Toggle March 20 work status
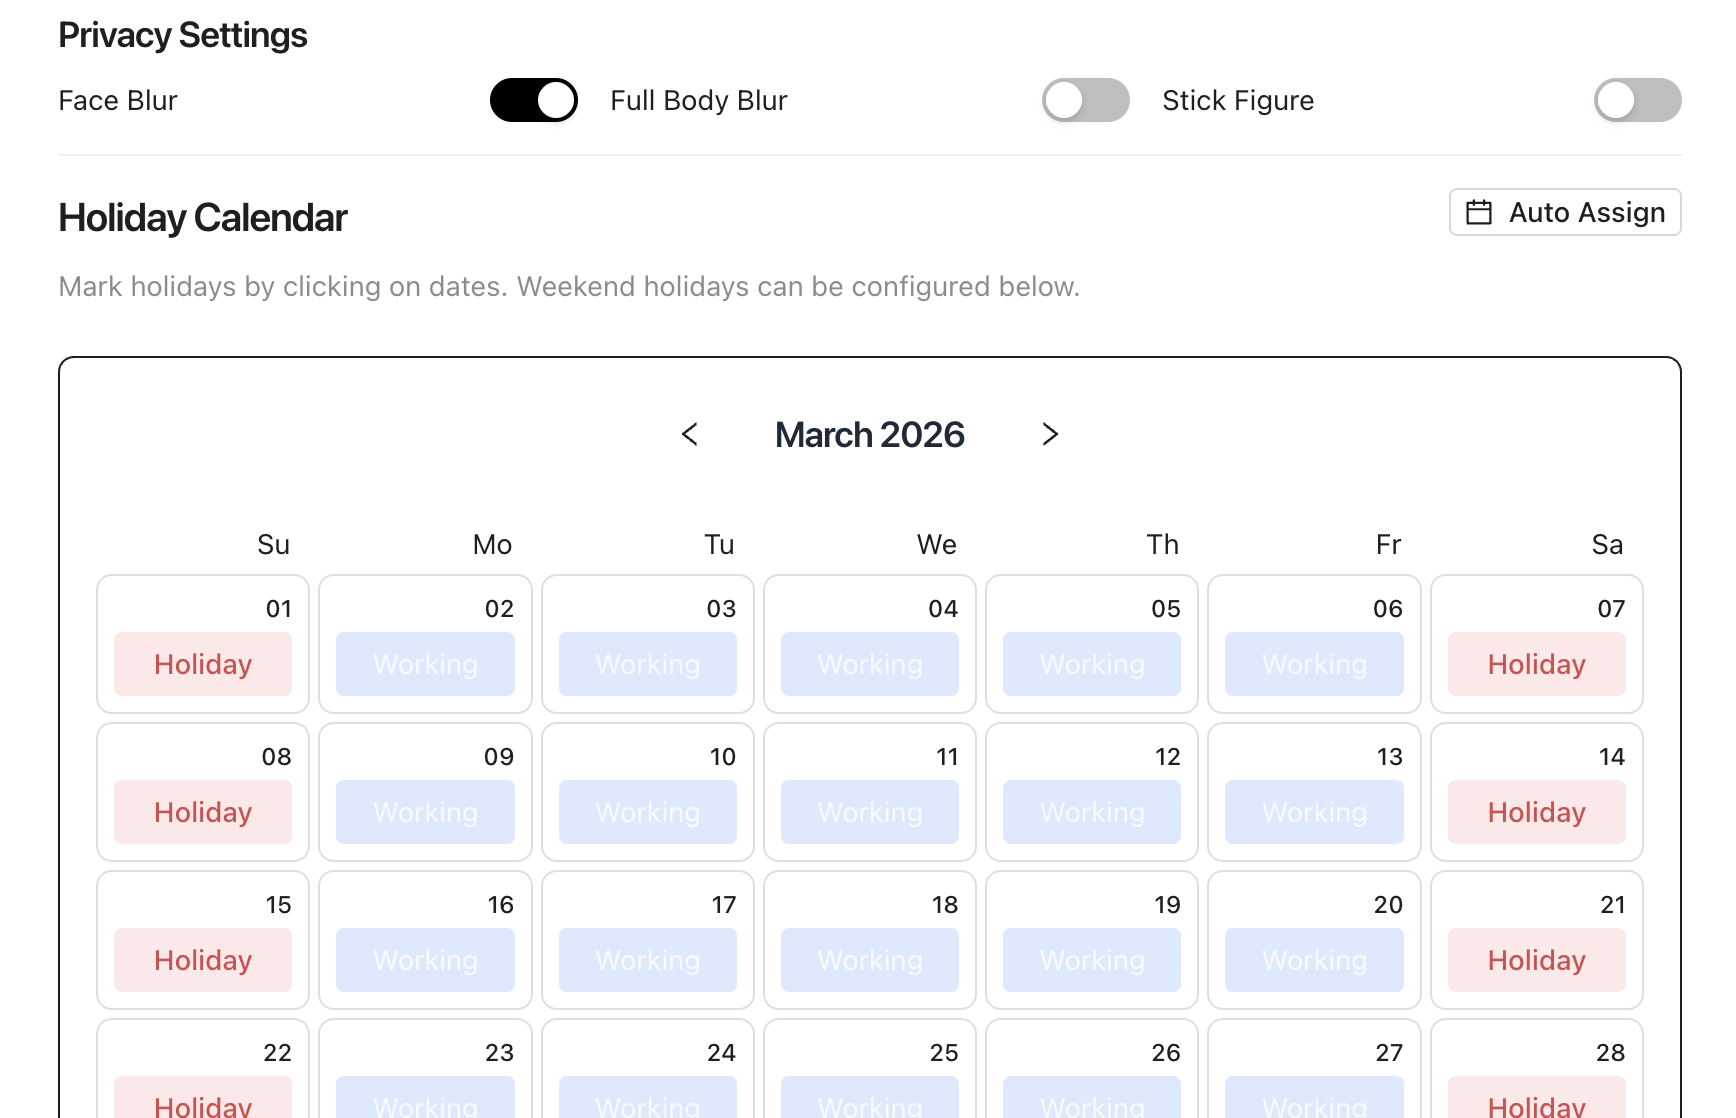The width and height of the screenshot is (1736, 1118). (1314, 960)
